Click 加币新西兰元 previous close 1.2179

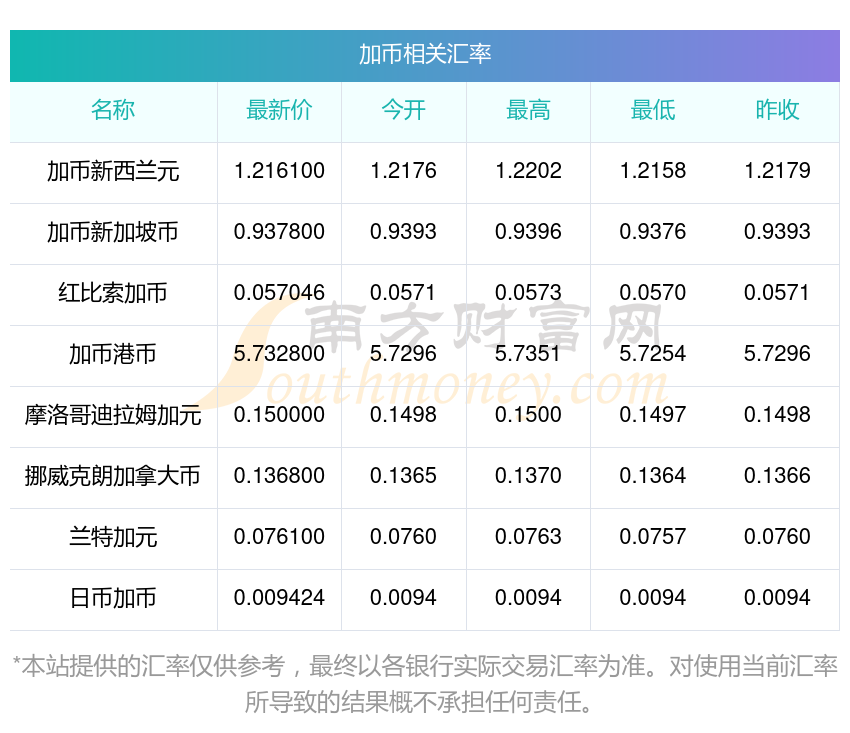[x=777, y=171]
